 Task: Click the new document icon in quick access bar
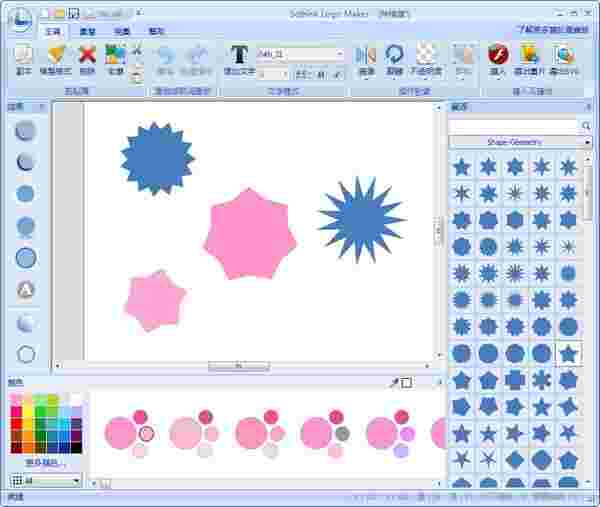tap(45, 13)
